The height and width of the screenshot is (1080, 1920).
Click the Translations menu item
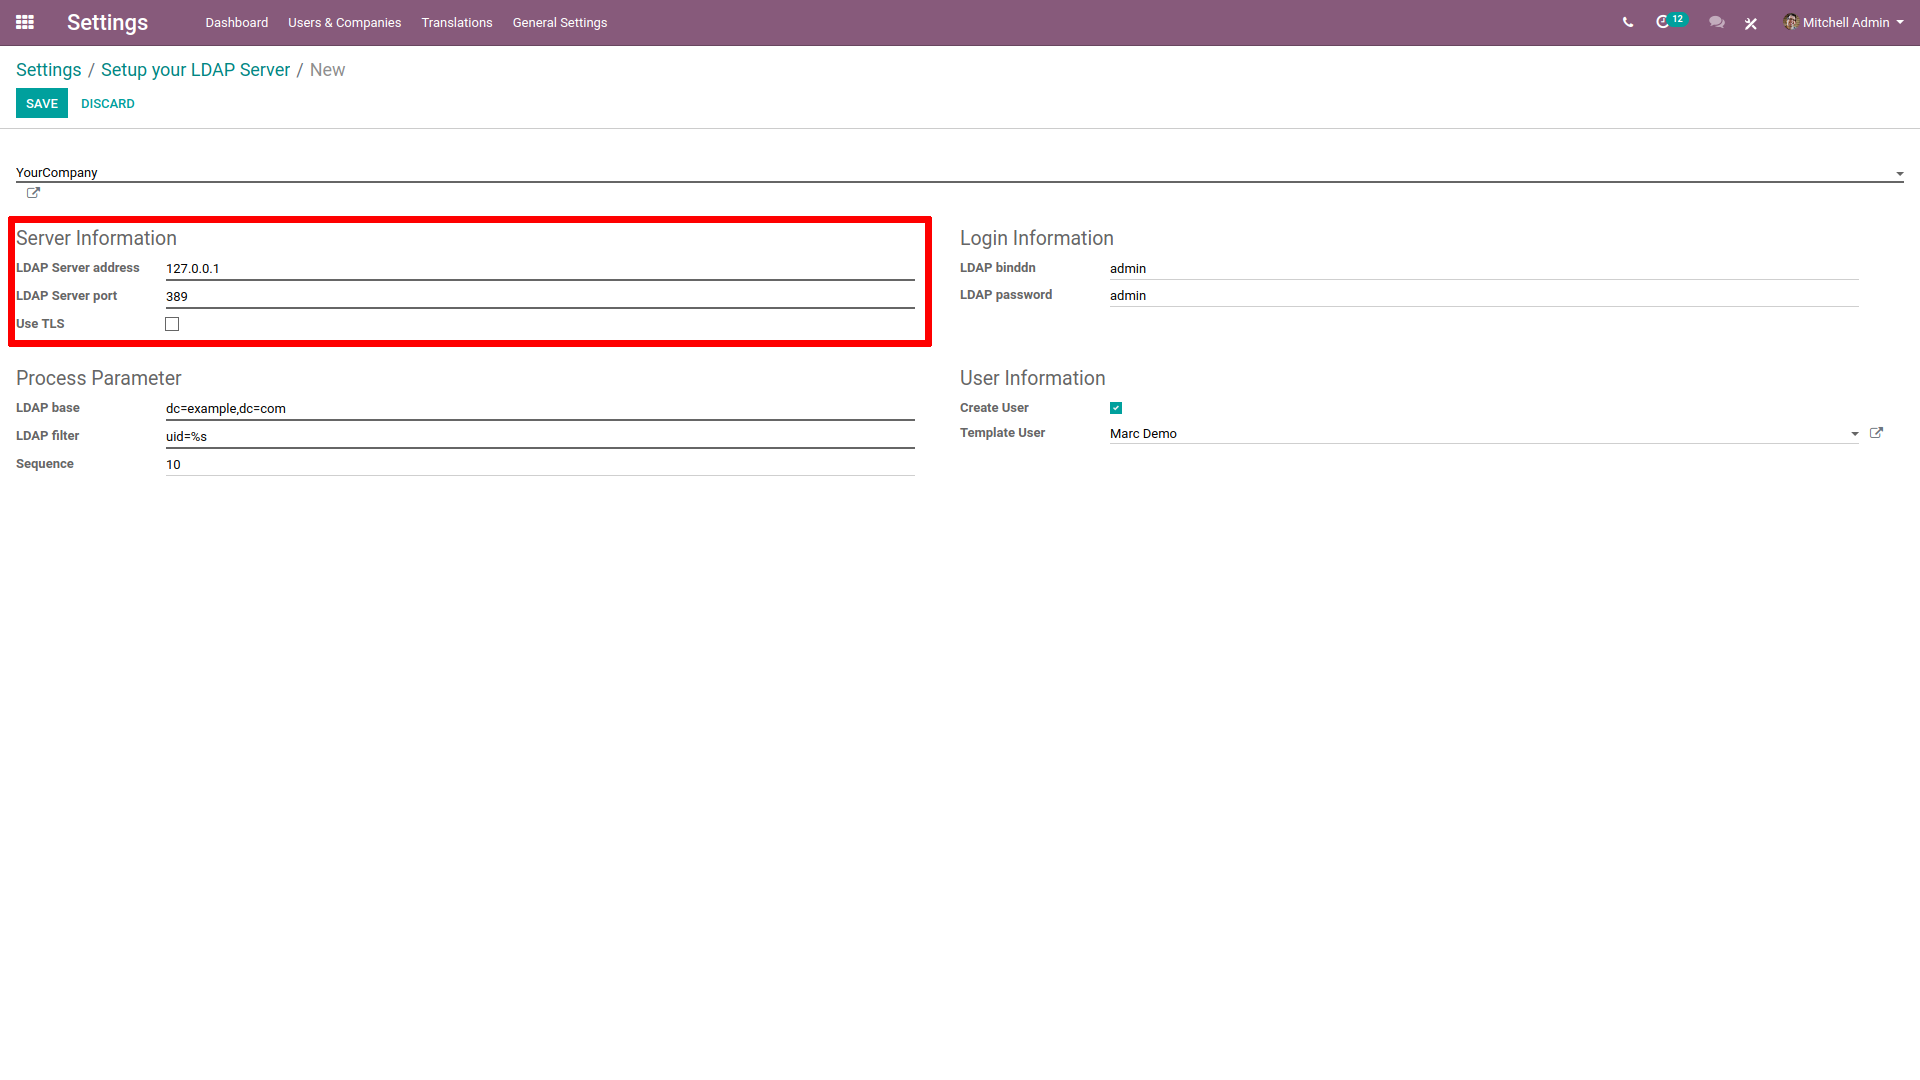(x=455, y=21)
